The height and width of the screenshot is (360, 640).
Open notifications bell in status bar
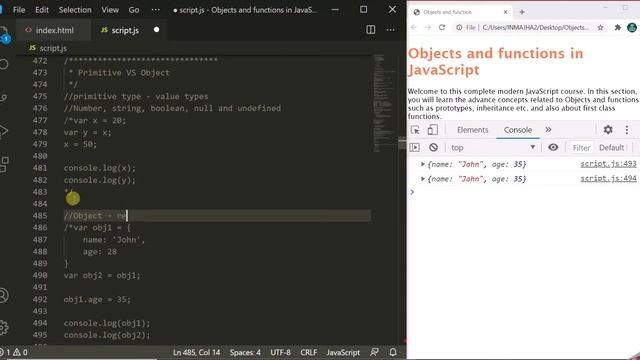point(393,352)
